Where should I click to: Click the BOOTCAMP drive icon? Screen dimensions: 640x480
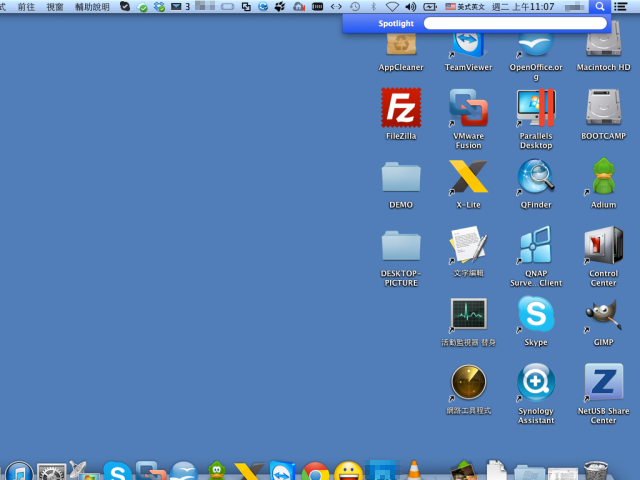(x=603, y=107)
